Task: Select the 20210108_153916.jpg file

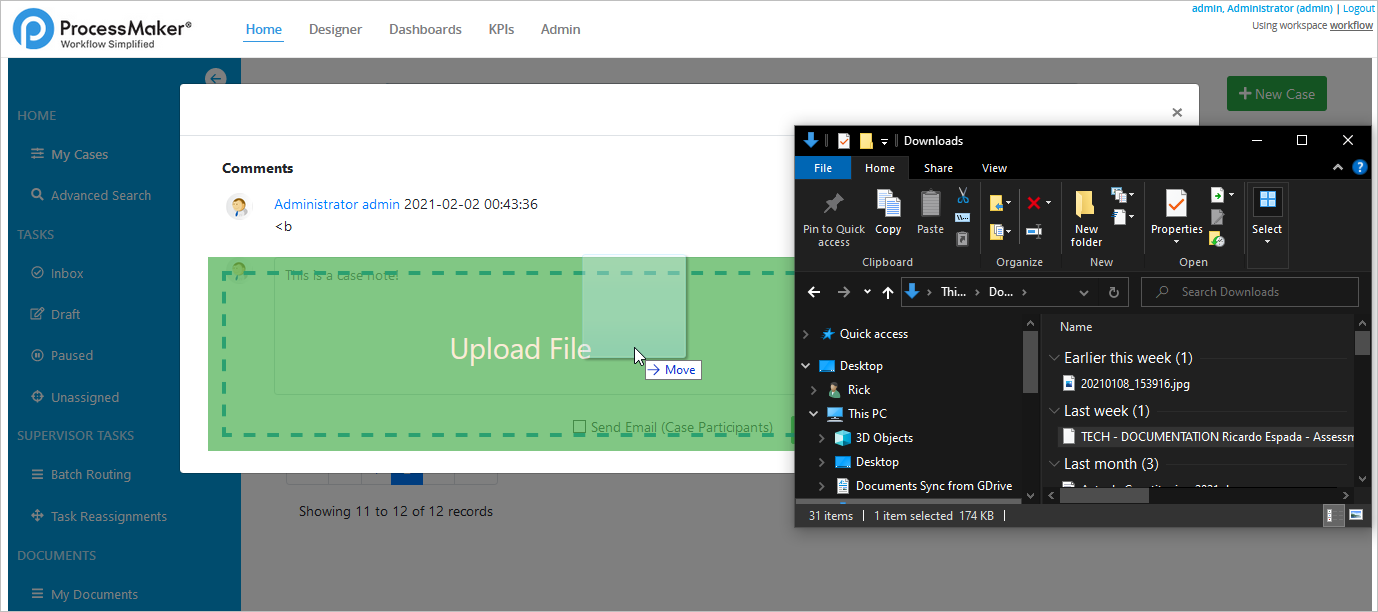Action: [x=1134, y=383]
